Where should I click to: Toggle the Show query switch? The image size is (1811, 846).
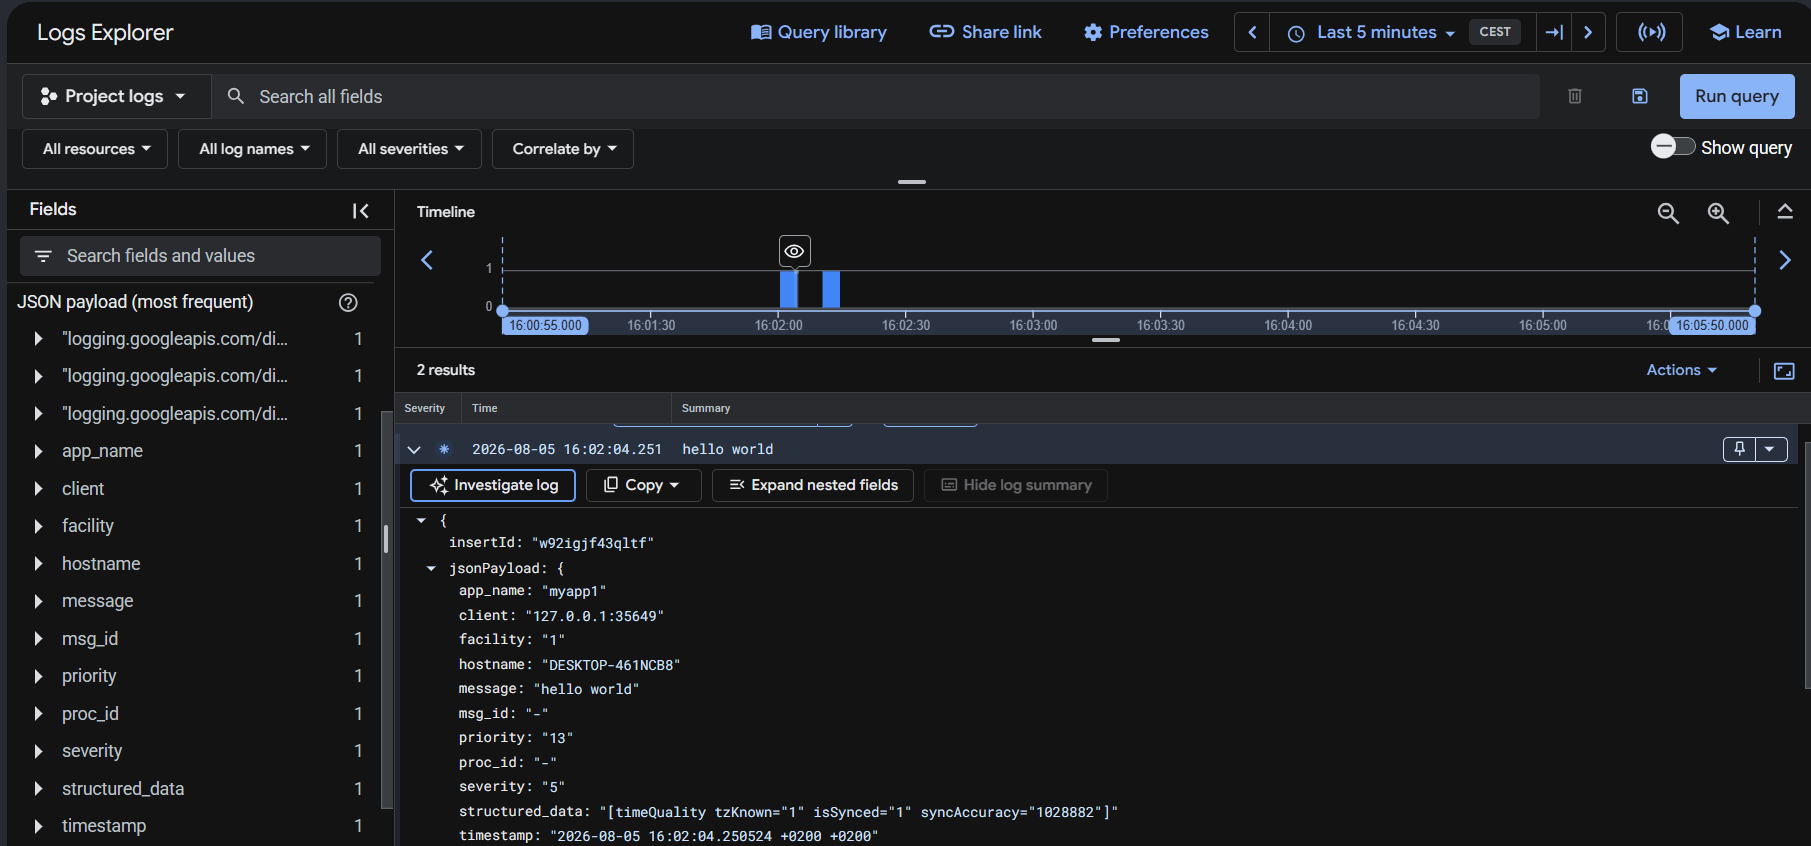coord(1672,147)
